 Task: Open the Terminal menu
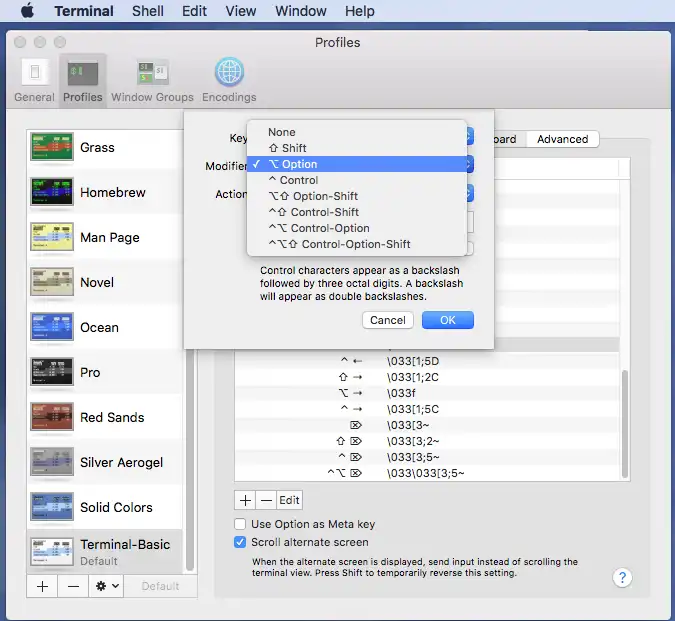click(x=84, y=11)
